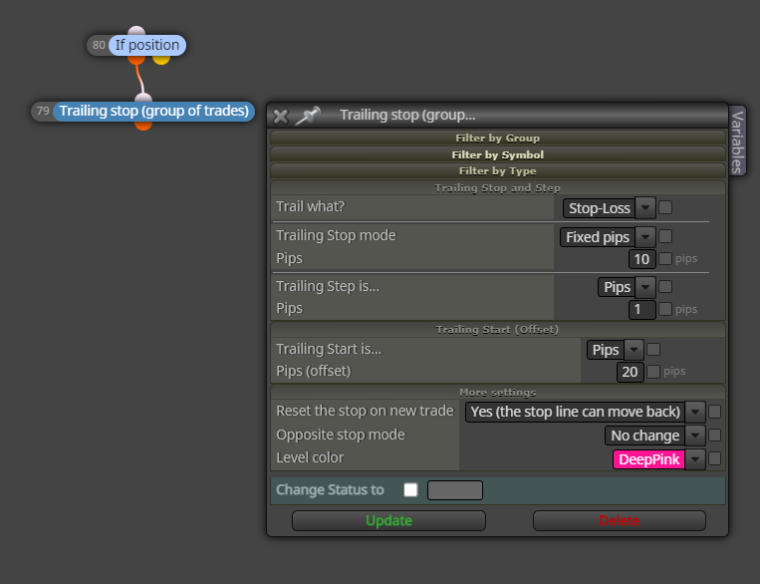This screenshot has width=760, height=584.
Task: Click the green Update button
Action: (389, 521)
